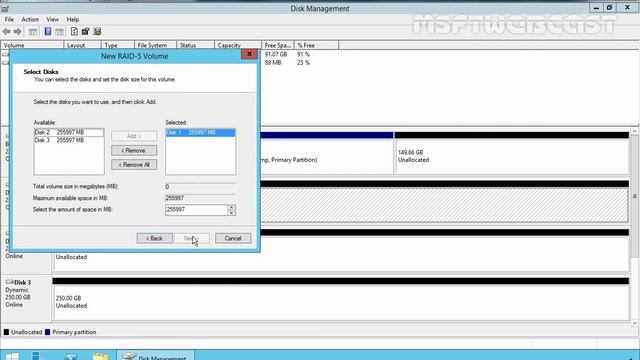Open File Explorer from the taskbar
The width and height of the screenshot is (640, 360).
point(101,356)
